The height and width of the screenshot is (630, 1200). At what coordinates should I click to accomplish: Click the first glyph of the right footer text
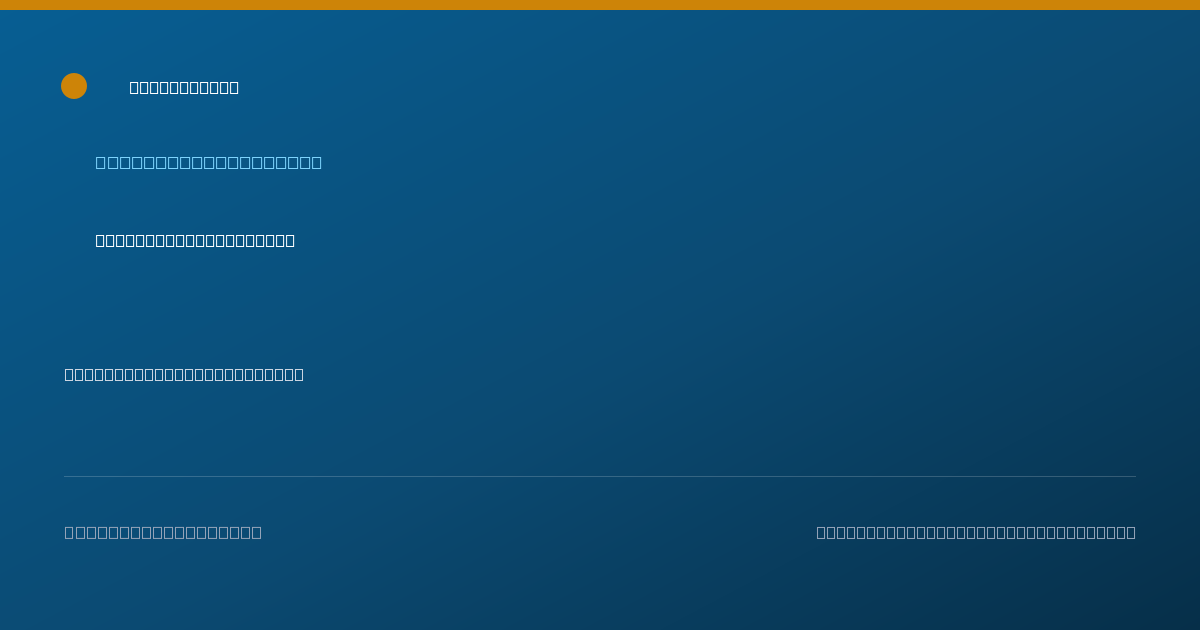pyautogui.click(x=822, y=532)
